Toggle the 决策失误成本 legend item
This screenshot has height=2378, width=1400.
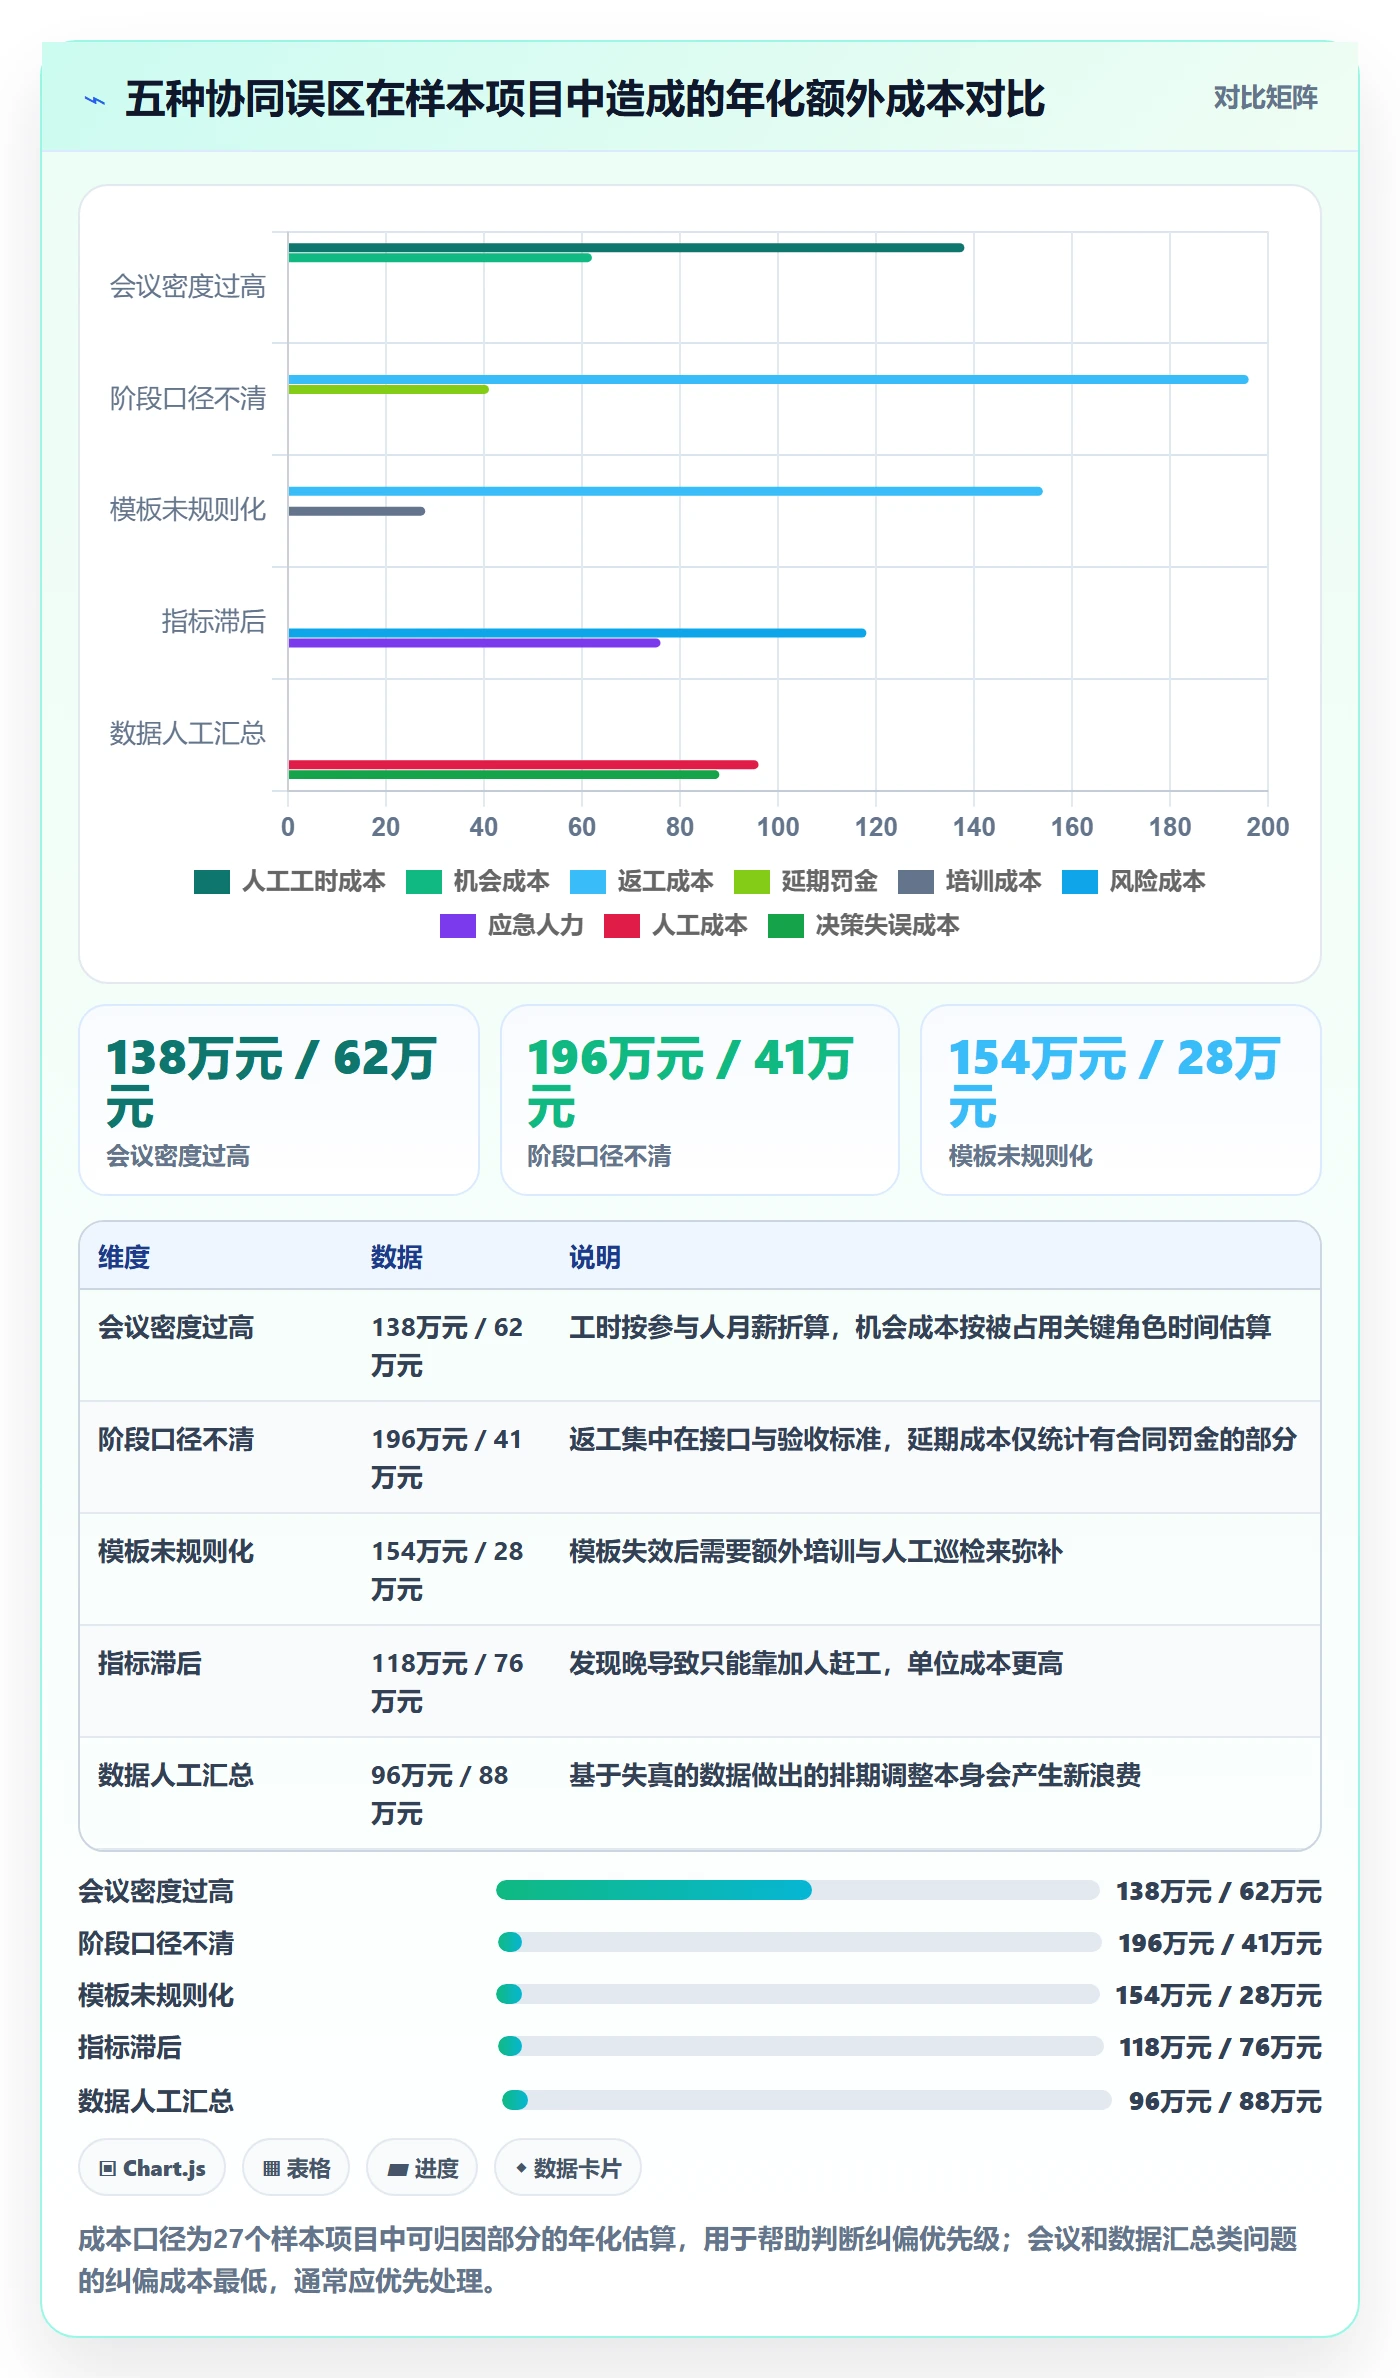pyautogui.click(x=864, y=925)
